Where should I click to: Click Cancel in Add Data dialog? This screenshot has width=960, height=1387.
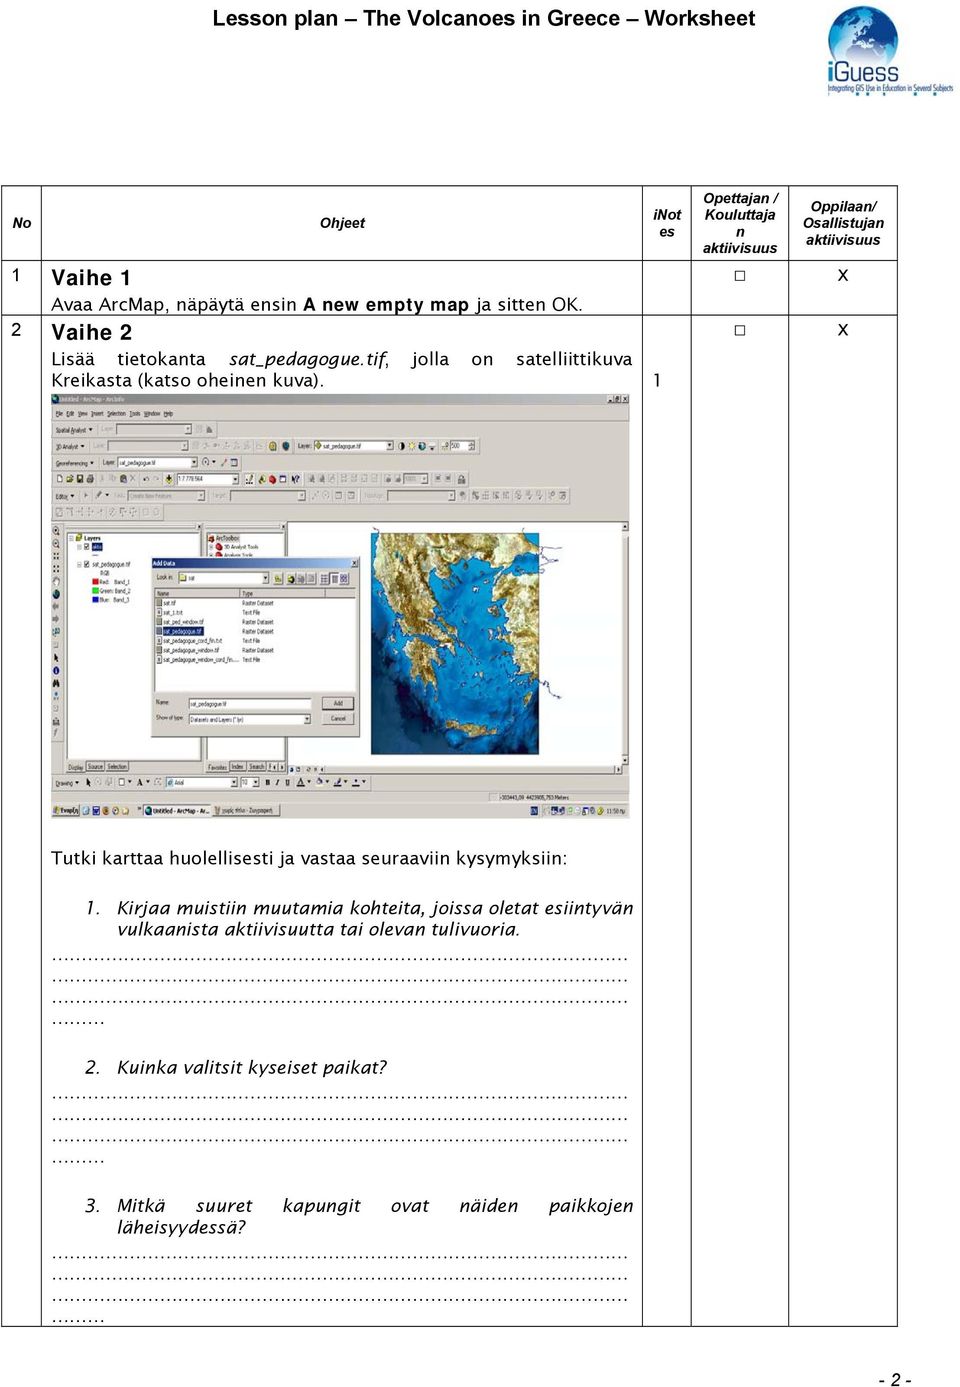coord(338,718)
